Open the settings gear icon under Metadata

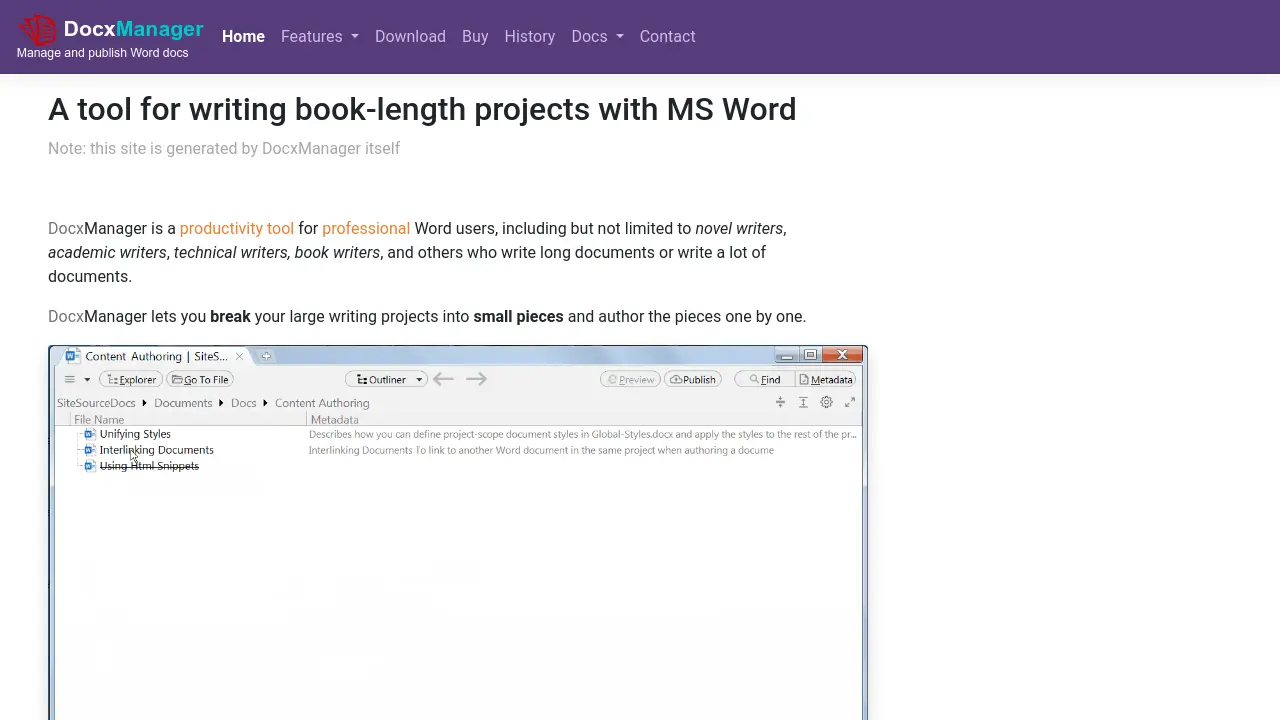click(826, 402)
